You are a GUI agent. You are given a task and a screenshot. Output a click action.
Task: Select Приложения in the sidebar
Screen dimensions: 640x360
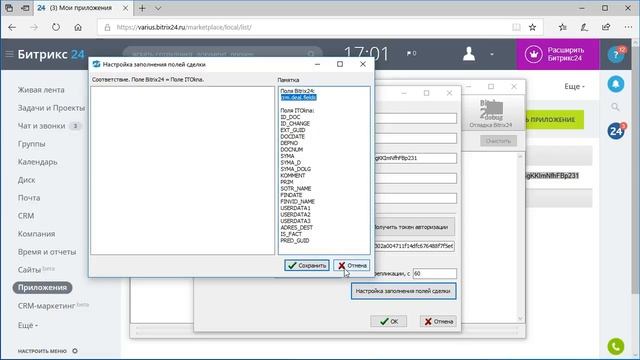click(42, 287)
